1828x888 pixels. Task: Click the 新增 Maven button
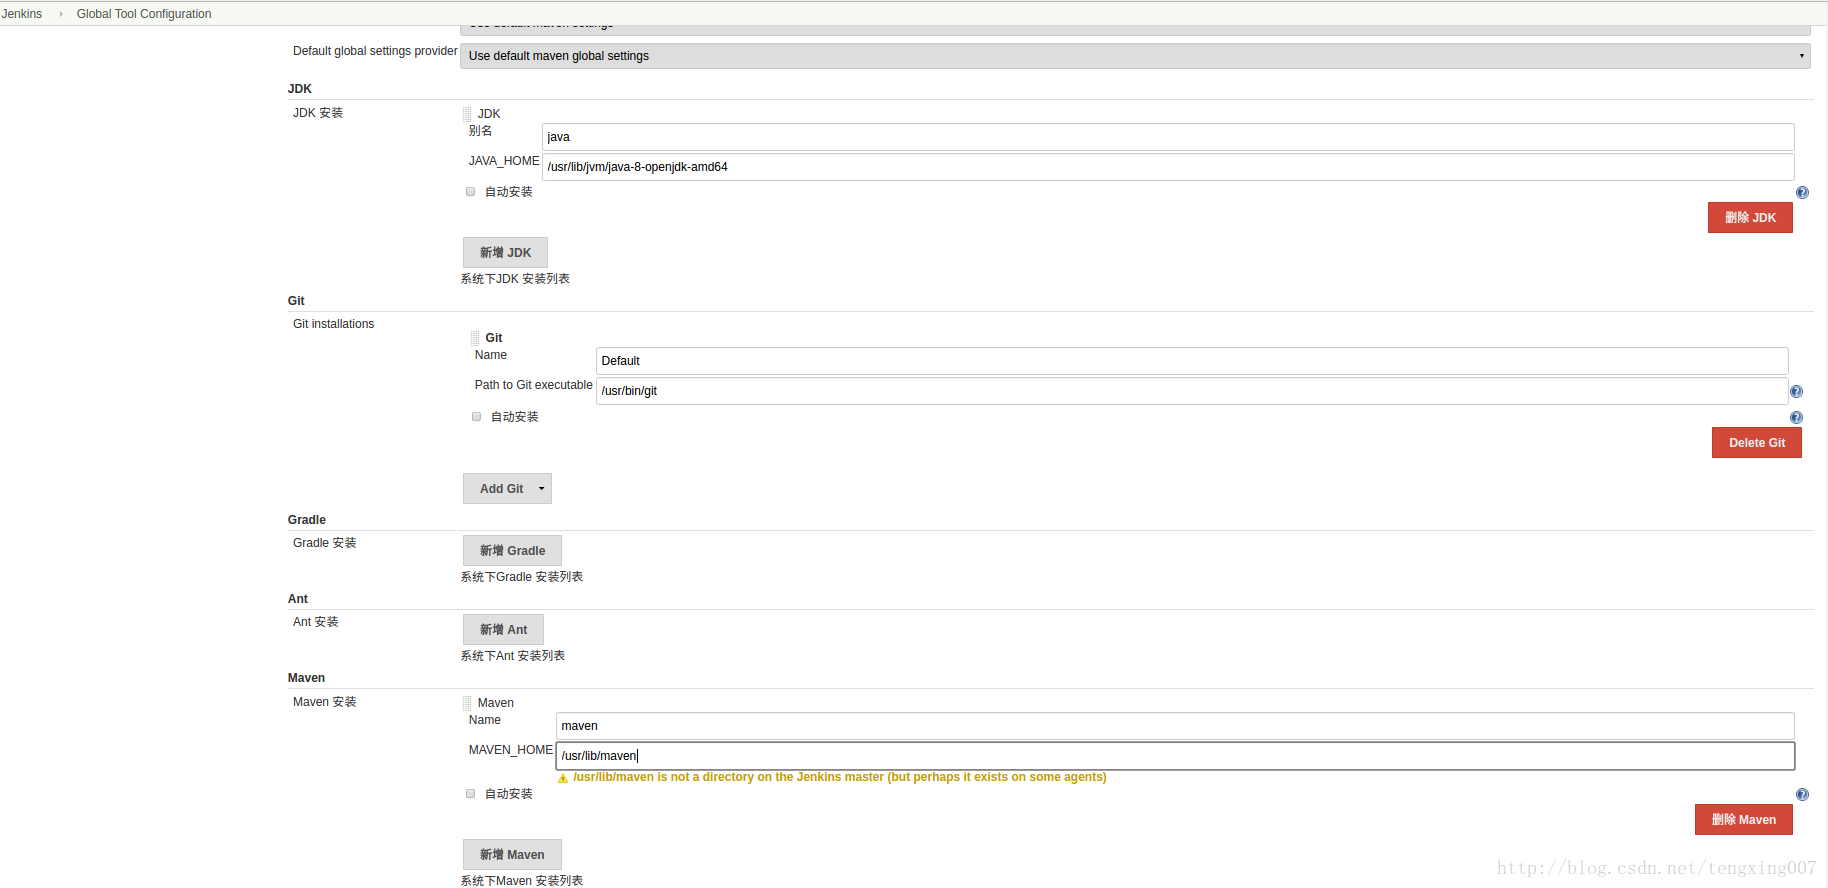(x=512, y=855)
